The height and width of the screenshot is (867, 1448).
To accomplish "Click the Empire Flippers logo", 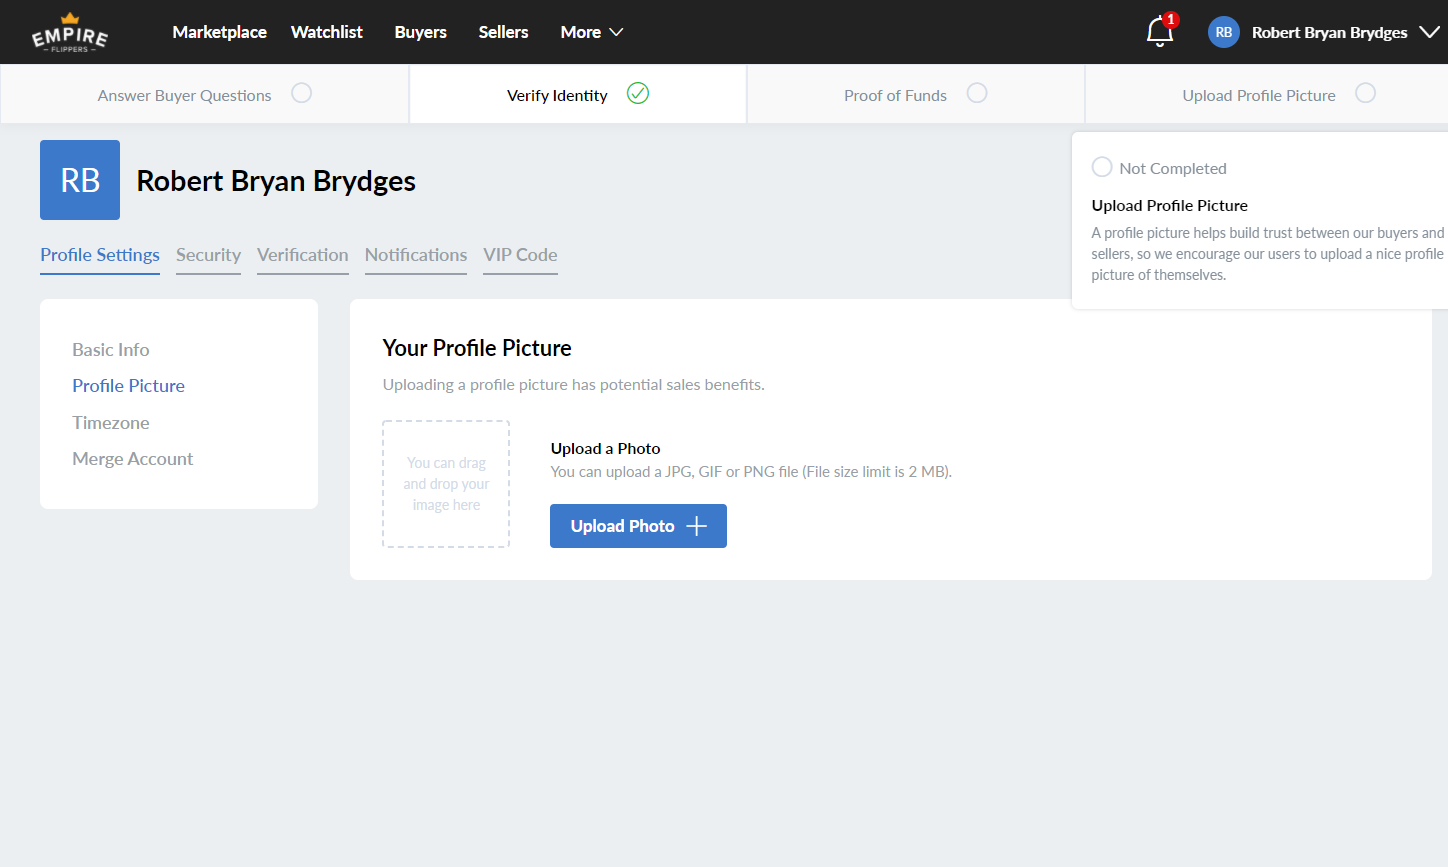I will coord(70,33).
